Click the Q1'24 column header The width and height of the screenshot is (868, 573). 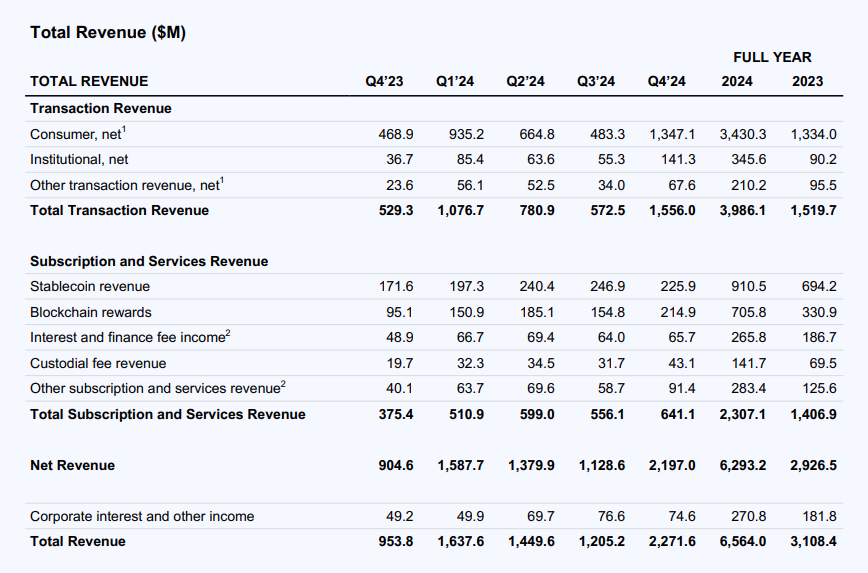pos(455,81)
